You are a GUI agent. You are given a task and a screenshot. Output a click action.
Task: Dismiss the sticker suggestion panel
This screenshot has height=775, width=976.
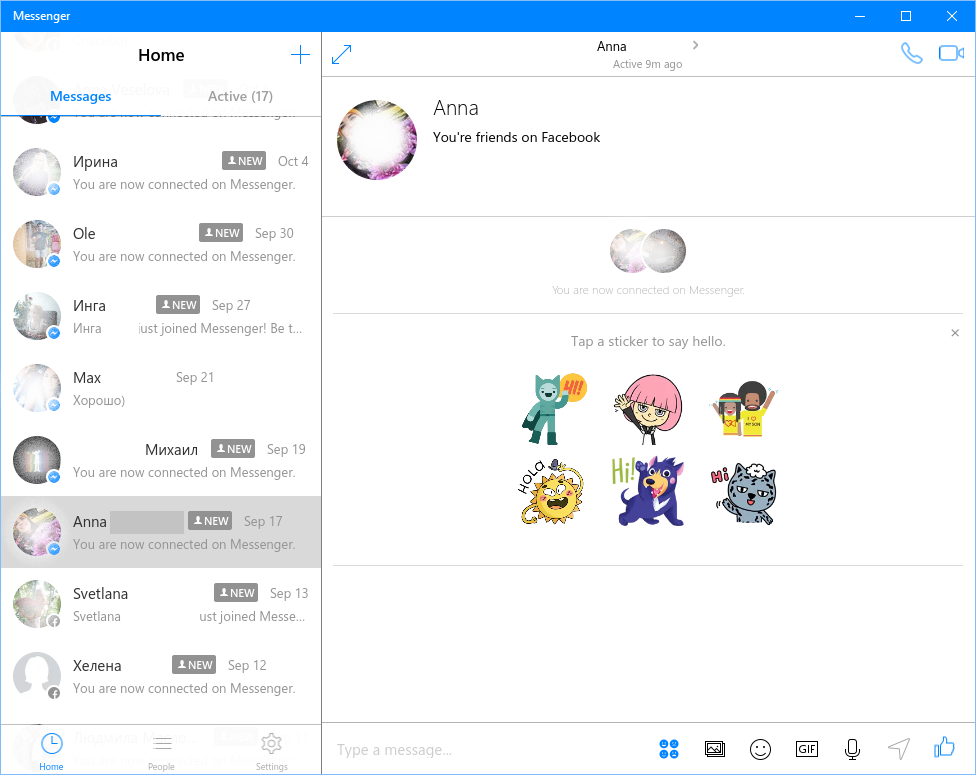pos(955,333)
